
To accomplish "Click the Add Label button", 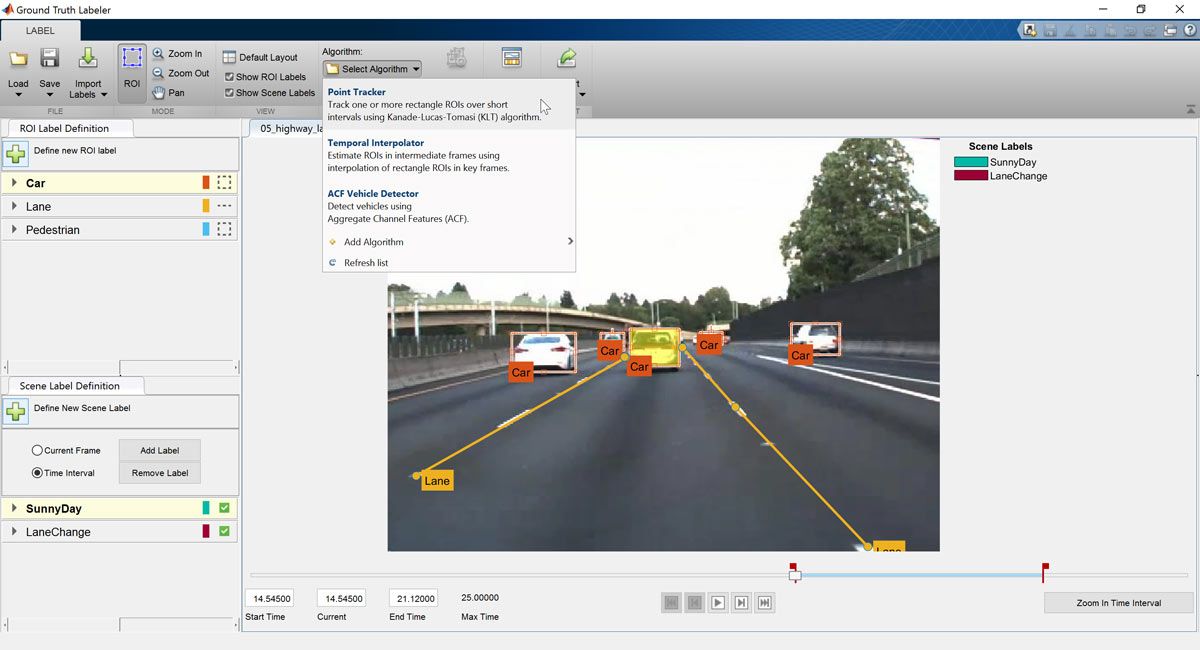I will coord(159,451).
